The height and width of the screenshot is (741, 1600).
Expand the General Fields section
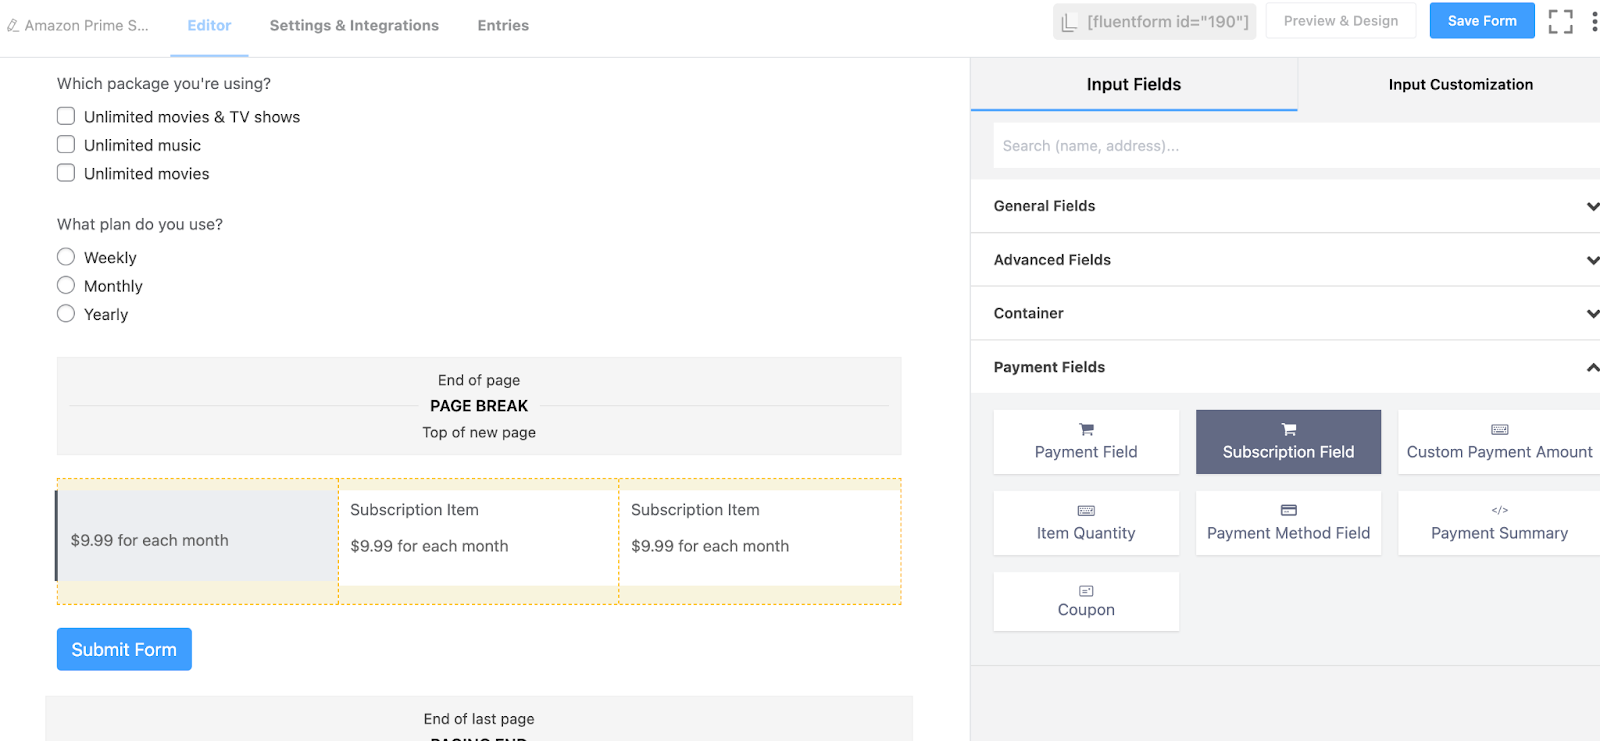click(x=1285, y=206)
